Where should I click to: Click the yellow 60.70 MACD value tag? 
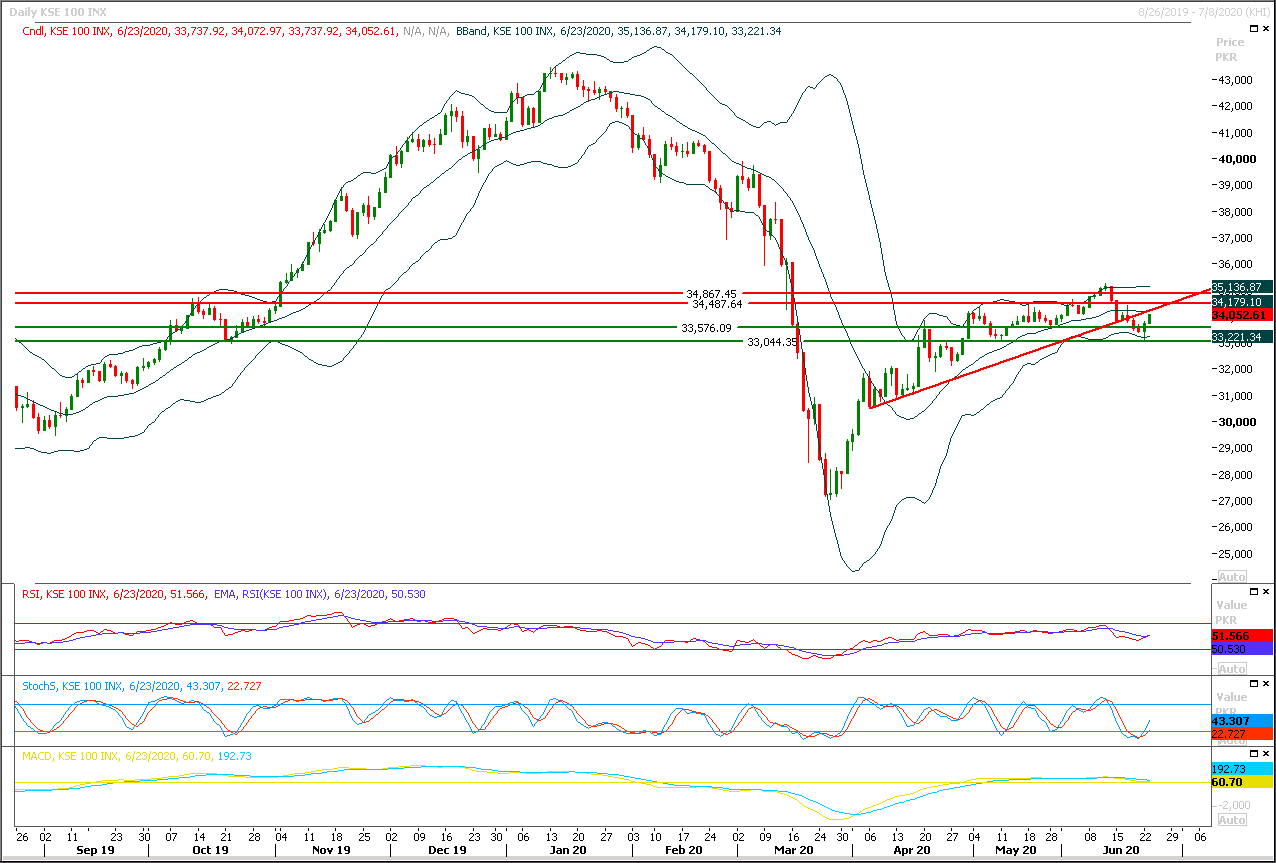(x=1241, y=782)
